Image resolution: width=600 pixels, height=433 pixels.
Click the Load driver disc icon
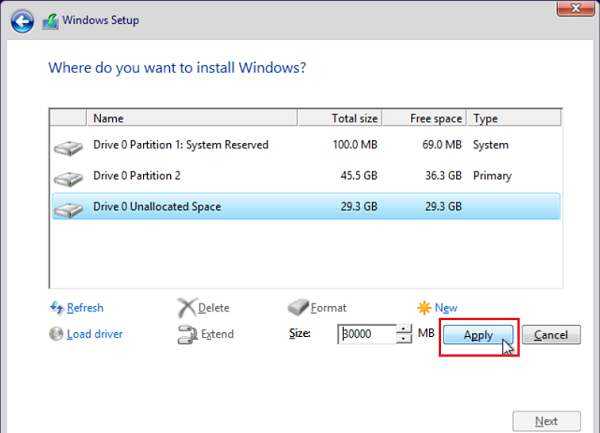pos(57,334)
